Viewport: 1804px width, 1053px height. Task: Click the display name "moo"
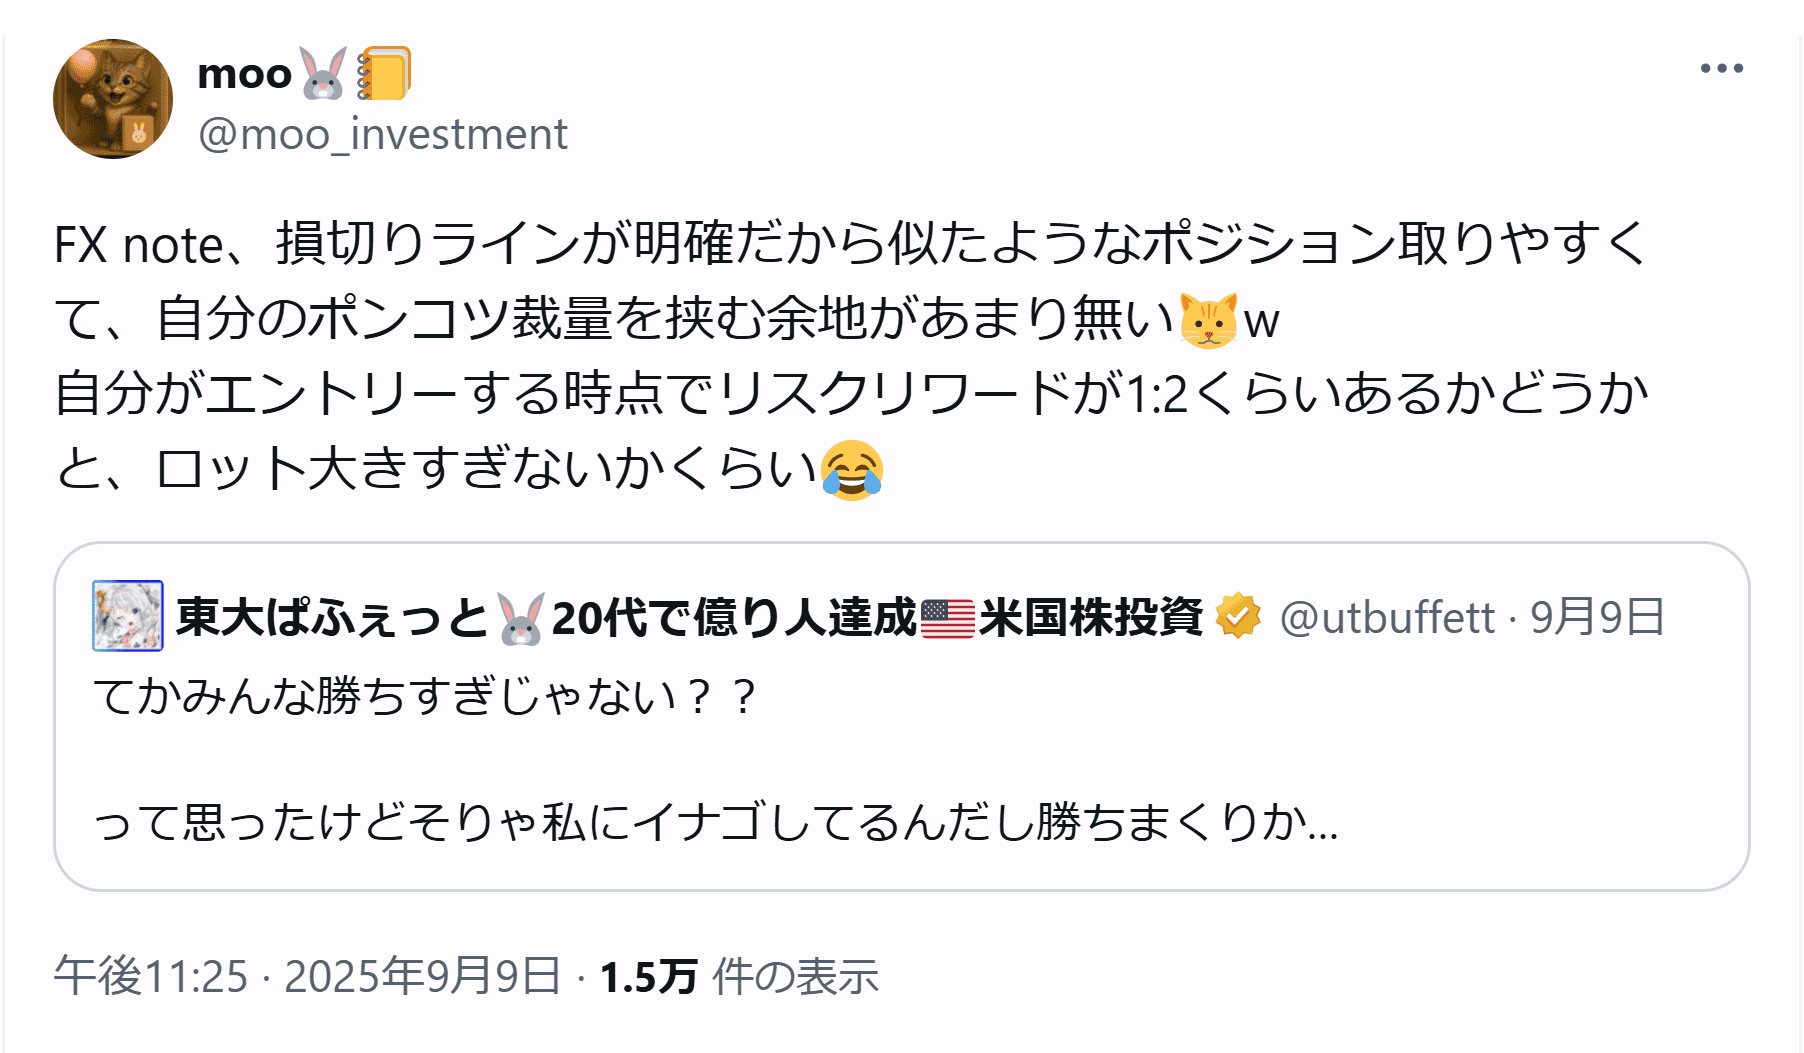click(244, 74)
